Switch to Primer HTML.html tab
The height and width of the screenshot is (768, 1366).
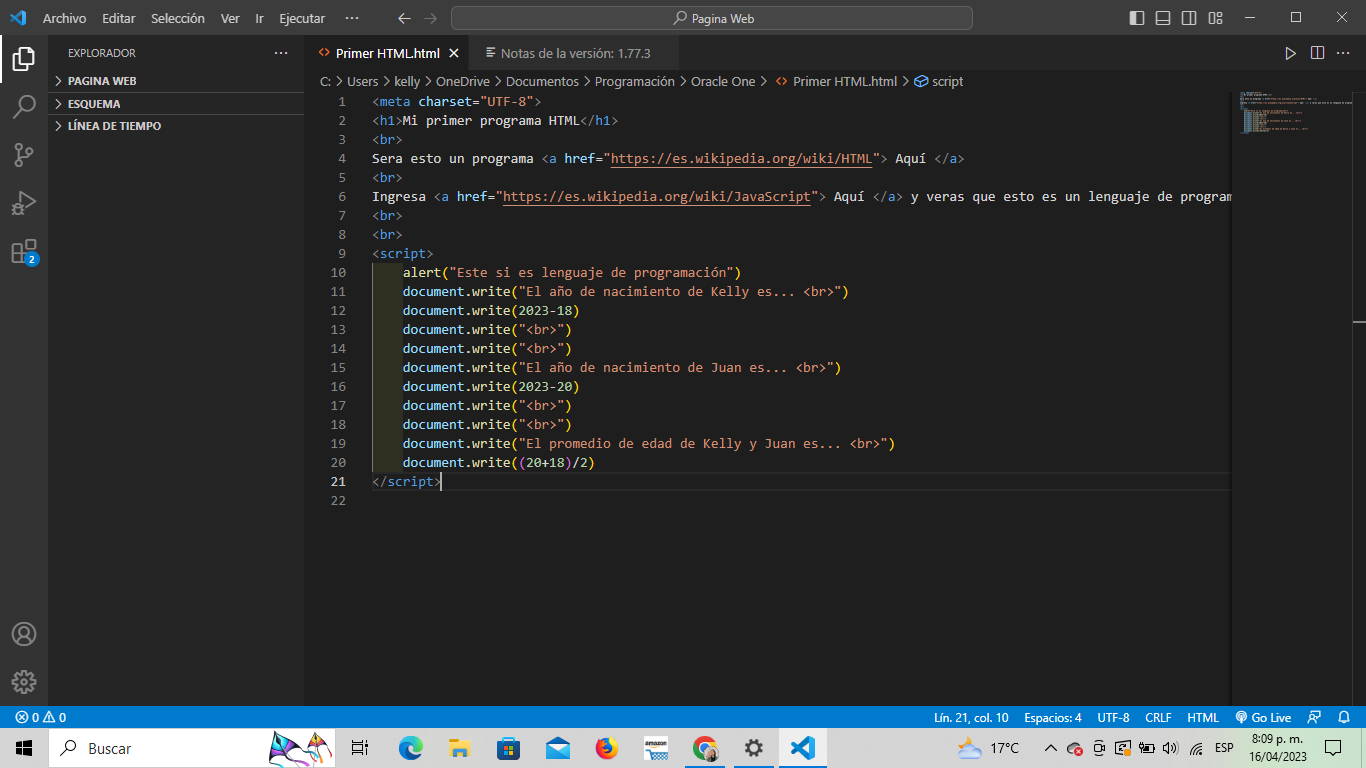pos(387,53)
